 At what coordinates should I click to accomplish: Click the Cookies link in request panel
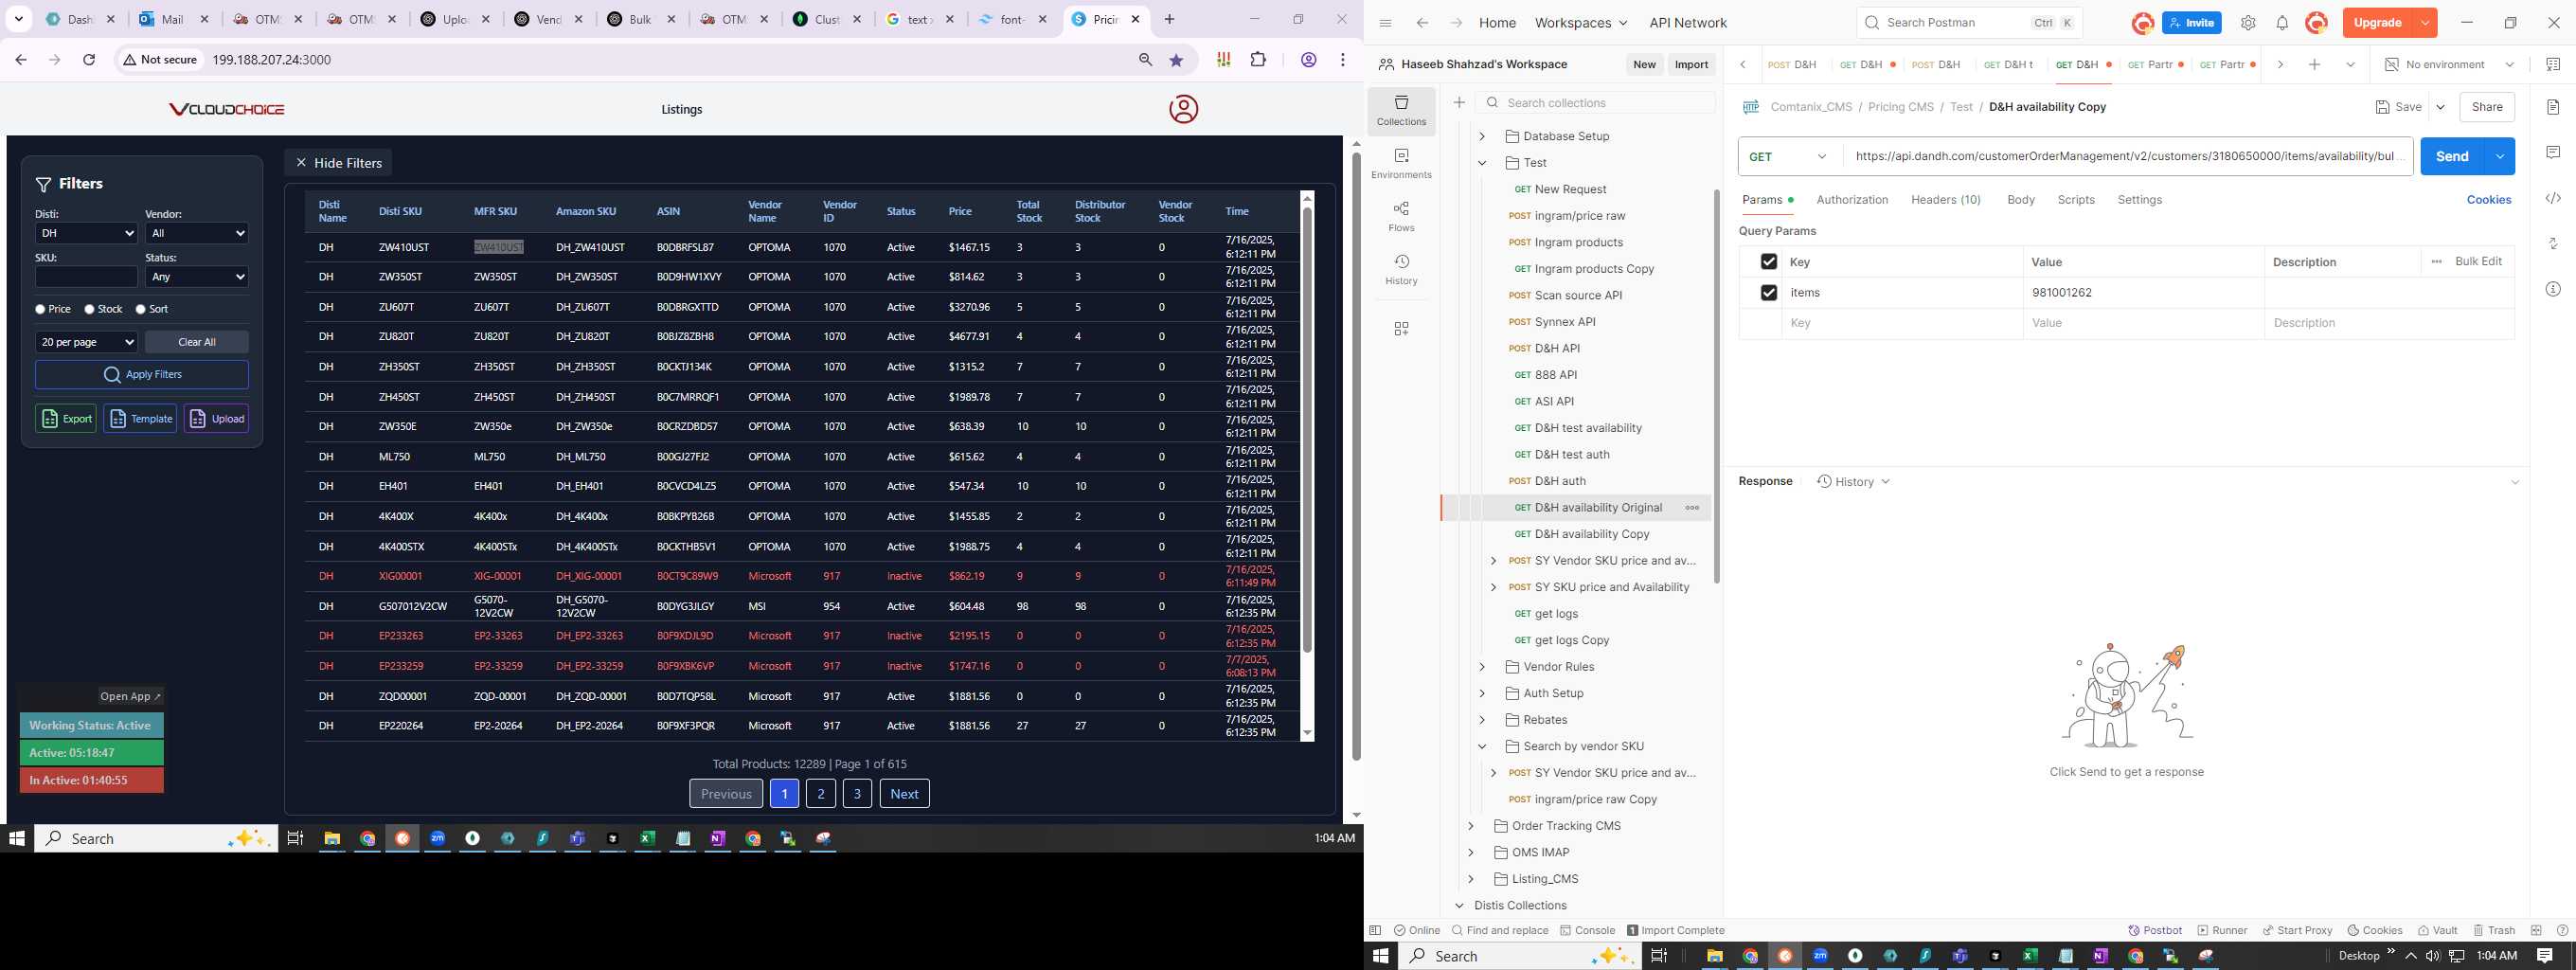point(2488,200)
